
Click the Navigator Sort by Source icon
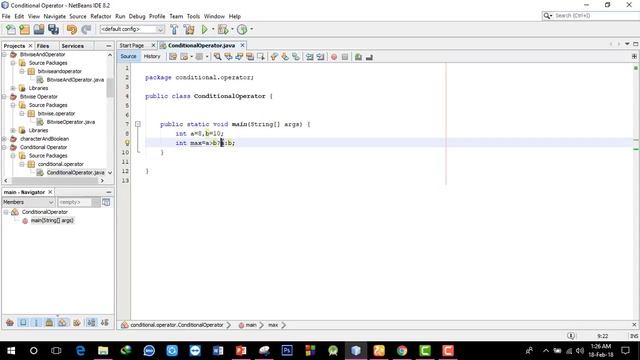(x=105, y=322)
